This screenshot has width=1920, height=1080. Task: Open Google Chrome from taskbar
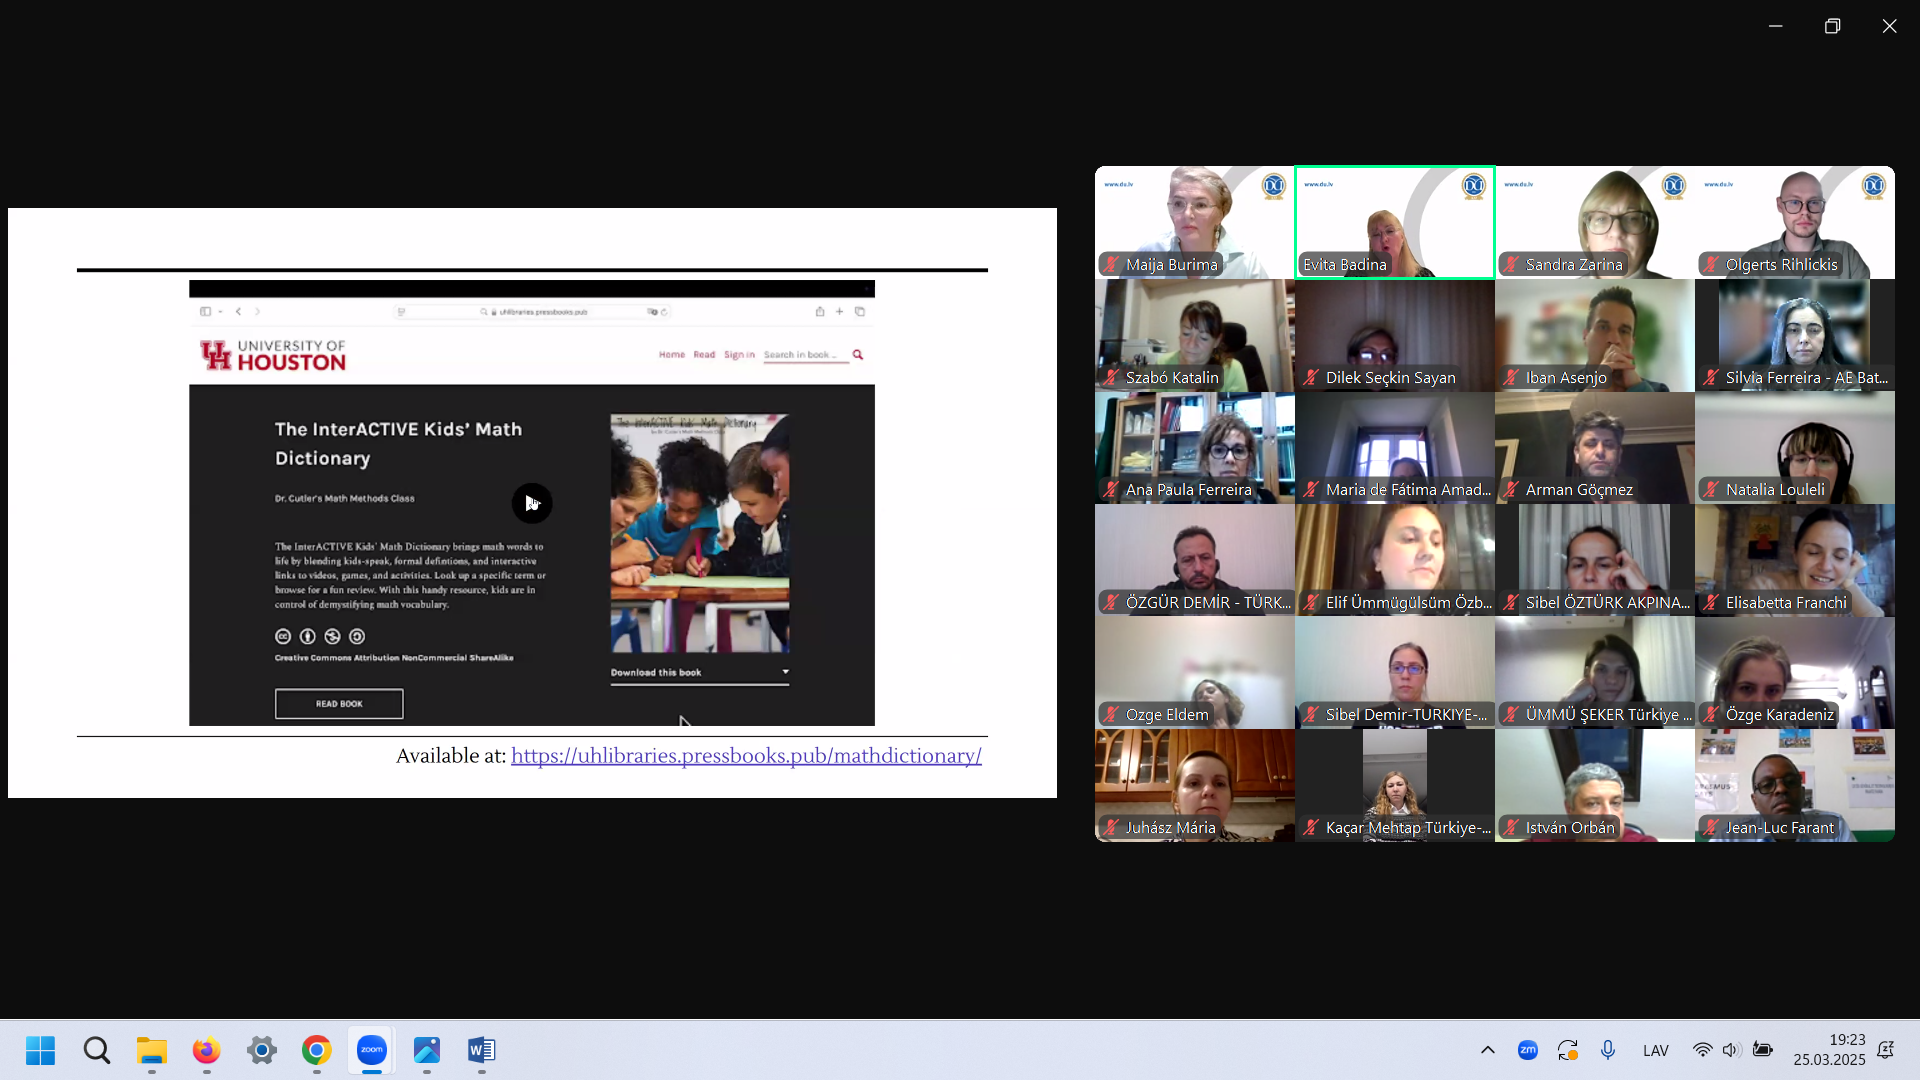coord(316,1050)
